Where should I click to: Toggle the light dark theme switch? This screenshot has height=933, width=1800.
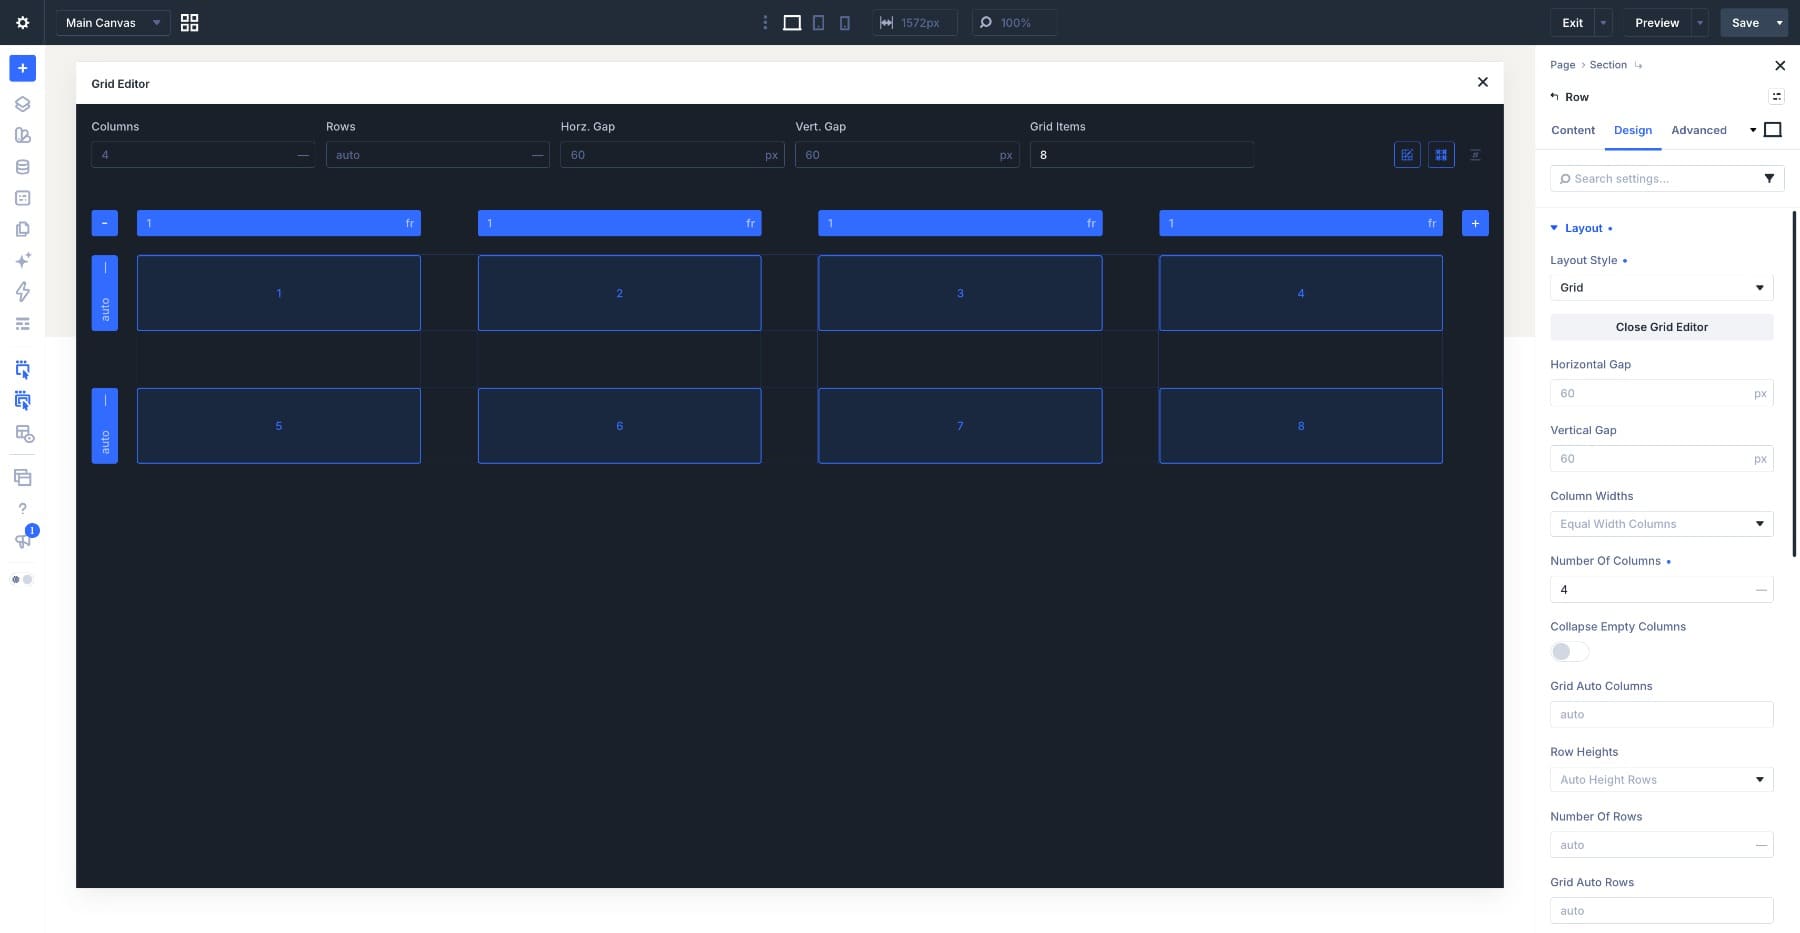coord(22,579)
